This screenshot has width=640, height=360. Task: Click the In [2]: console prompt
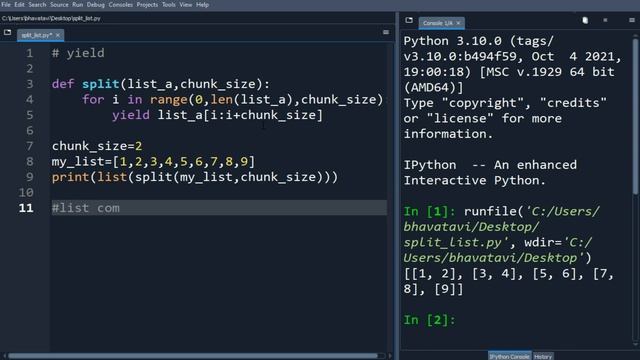pyautogui.click(x=429, y=320)
